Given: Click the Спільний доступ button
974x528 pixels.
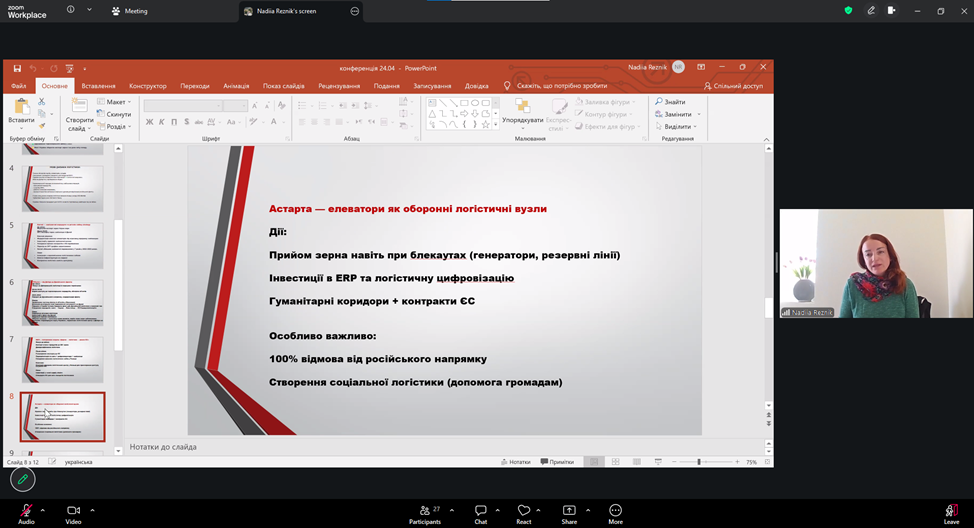Looking at the screenshot, I should click(735, 86).
